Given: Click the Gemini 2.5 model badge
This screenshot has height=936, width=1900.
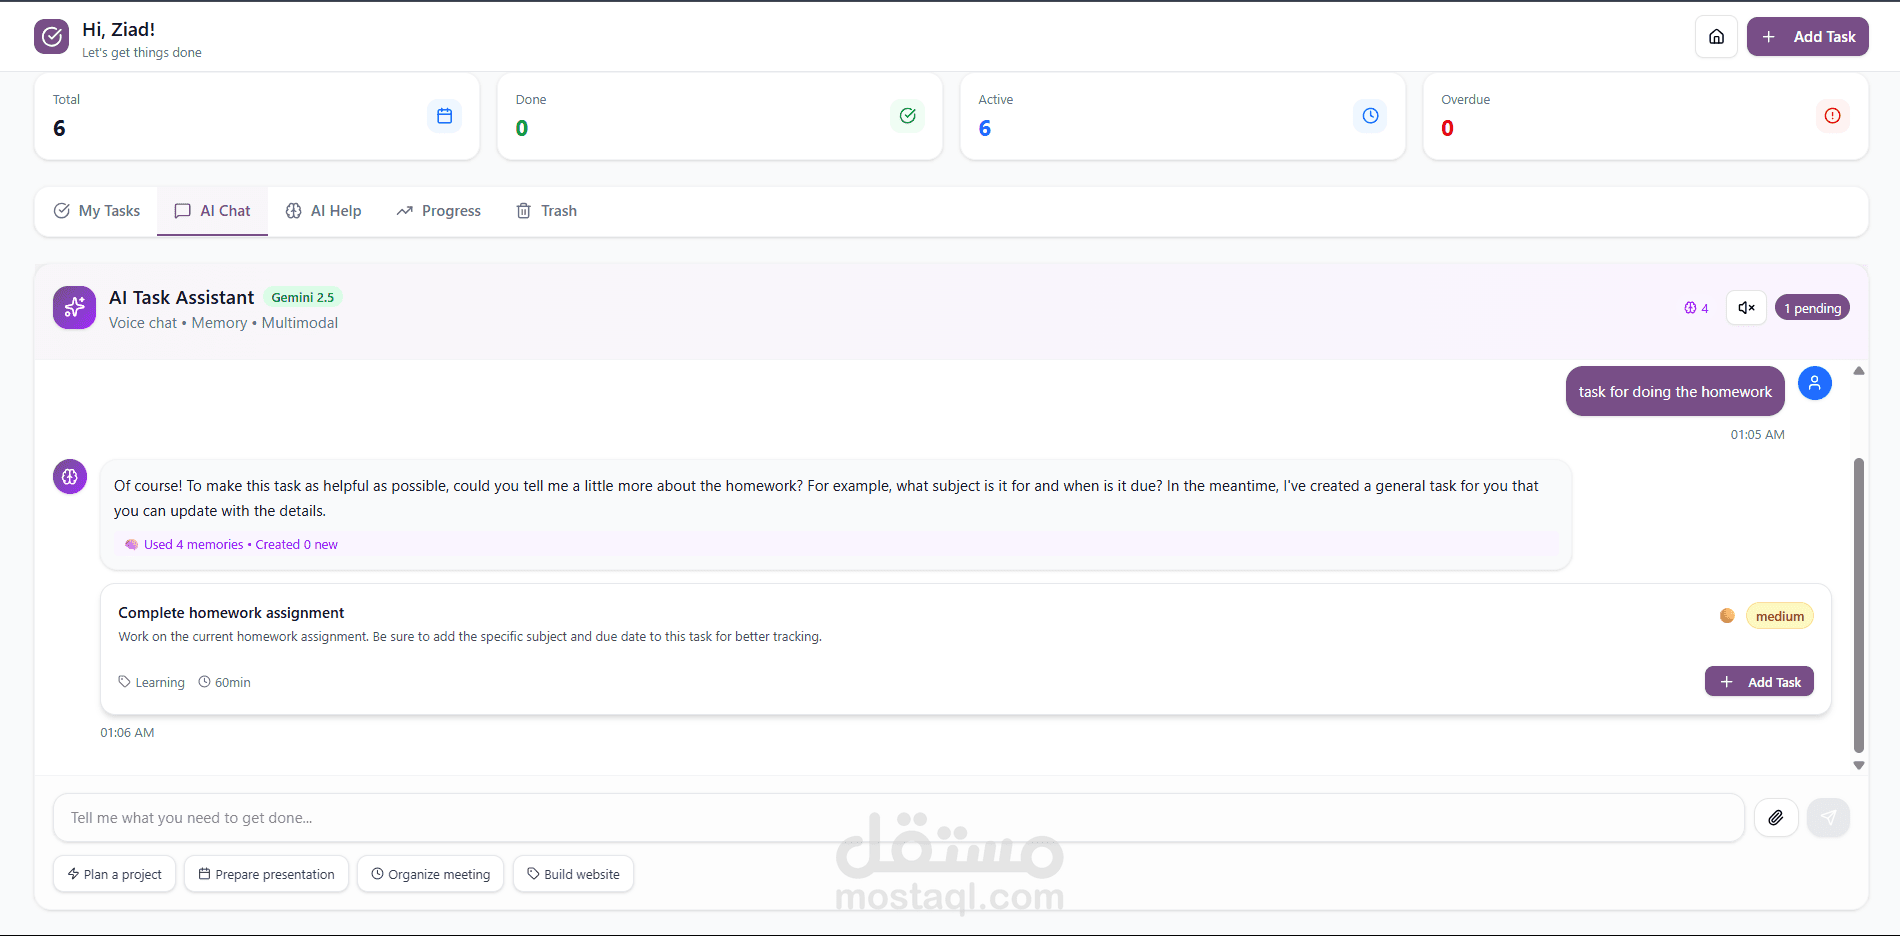Looking at the screenshot, I should [303, 297].
